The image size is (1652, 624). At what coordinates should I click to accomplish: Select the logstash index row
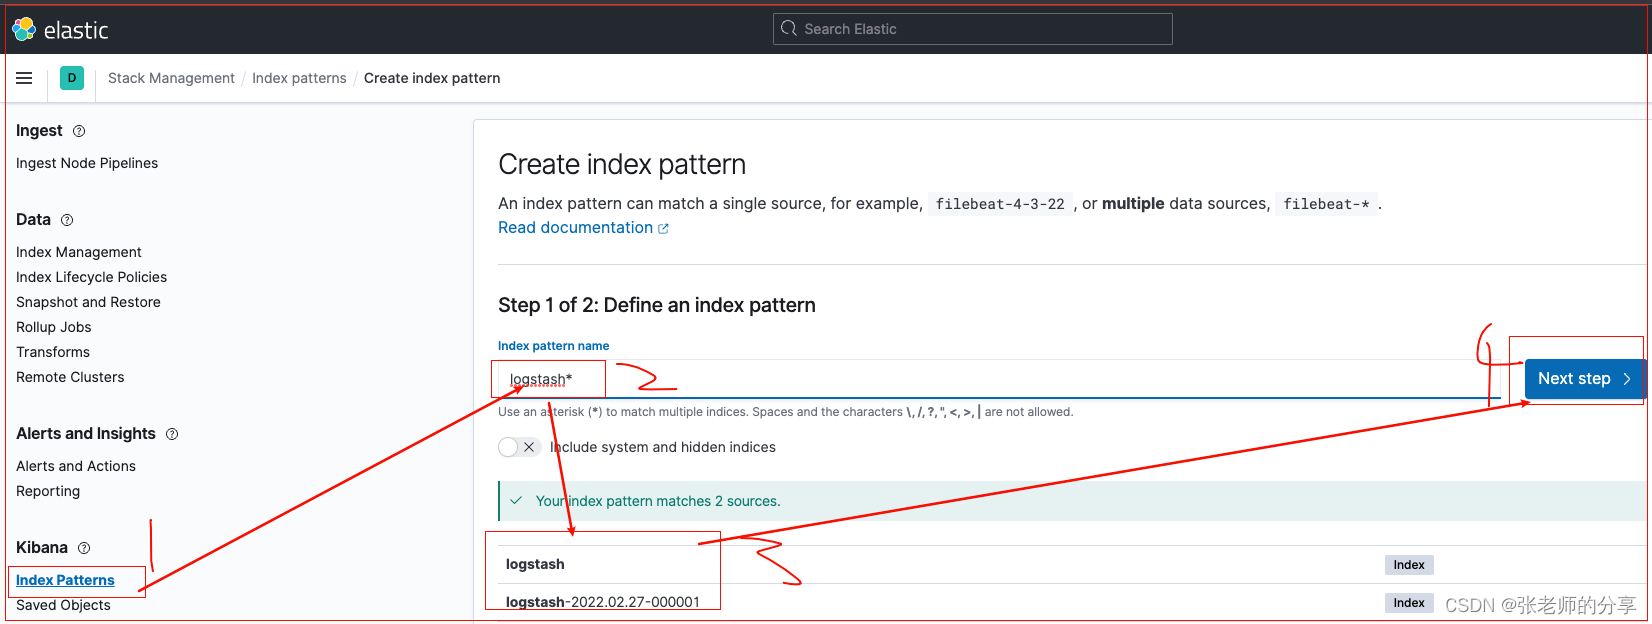1072,564
